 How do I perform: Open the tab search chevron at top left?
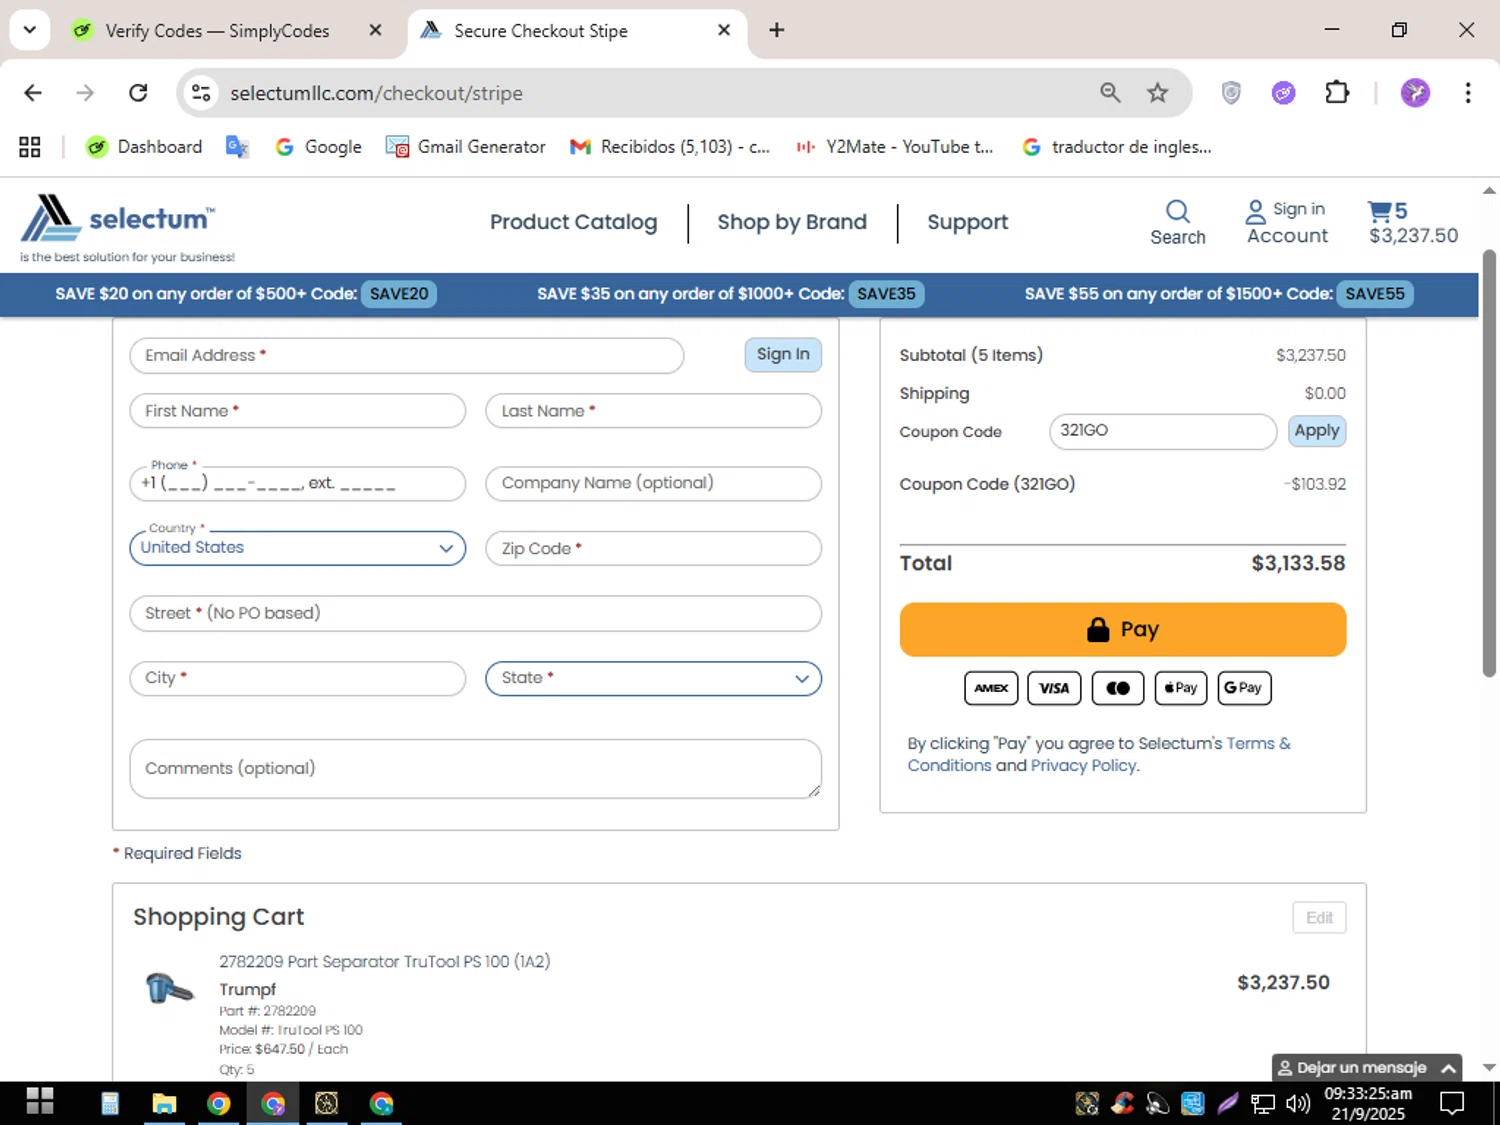point(30,30)
